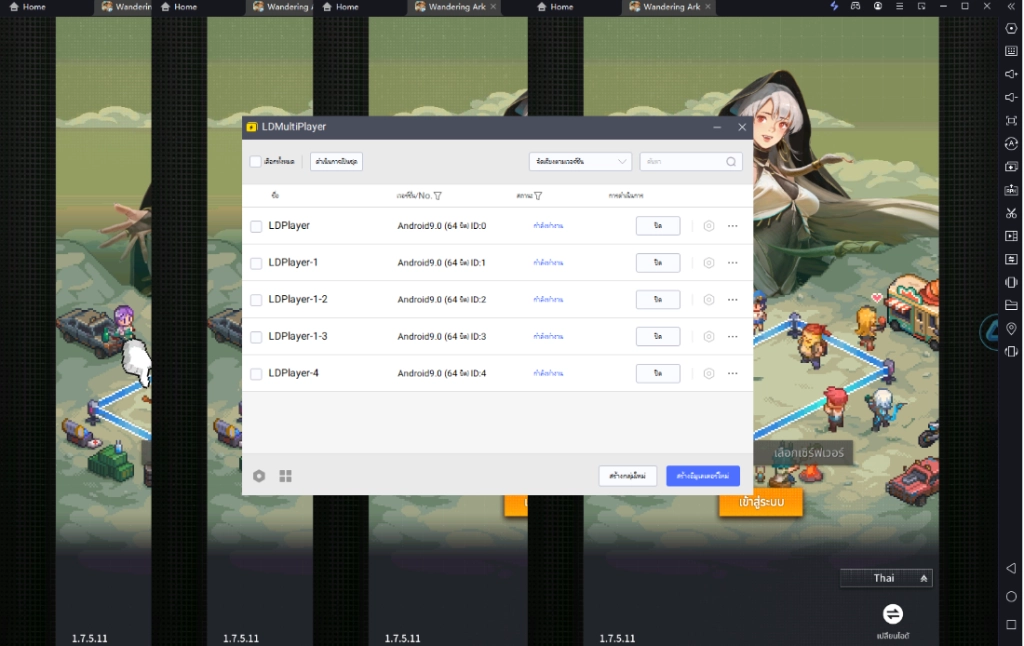Check the LDPlayer-1 instance checkbox
The image size is (1024, 646).
pos(256,263)
